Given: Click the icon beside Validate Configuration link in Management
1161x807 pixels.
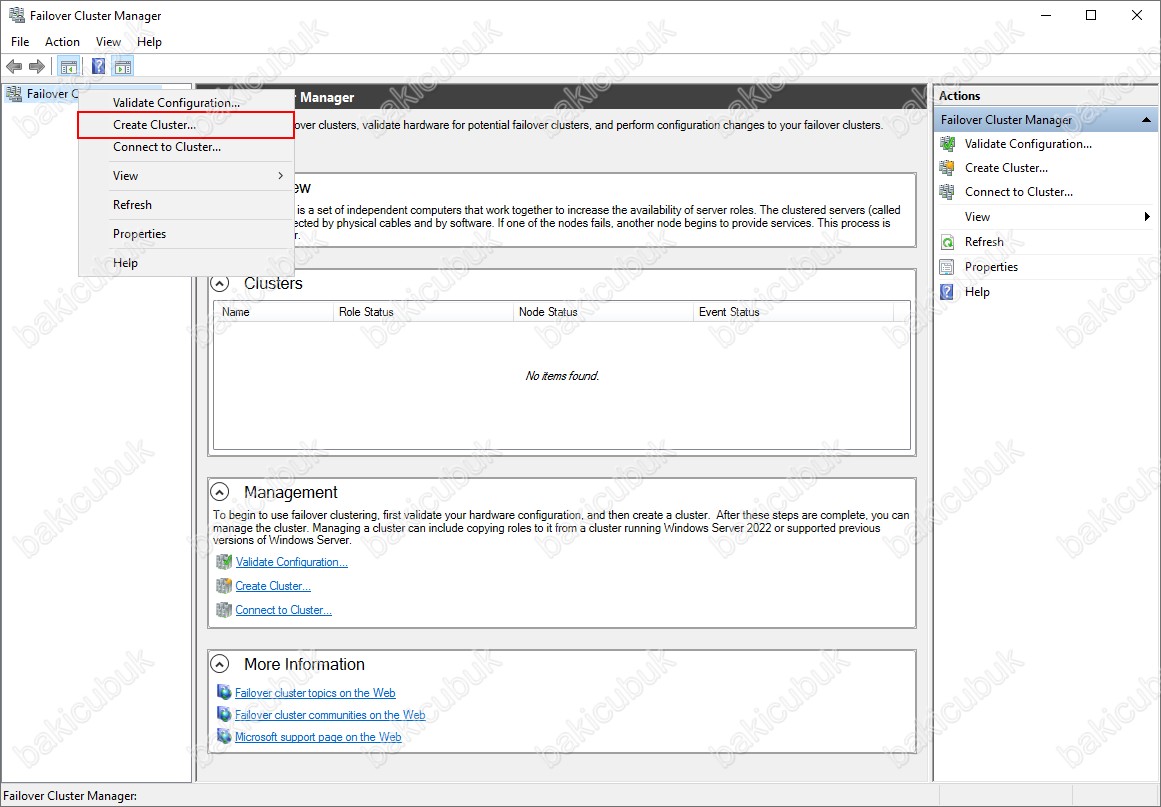Looking at the screenshot, I should (x=224, y=562).
